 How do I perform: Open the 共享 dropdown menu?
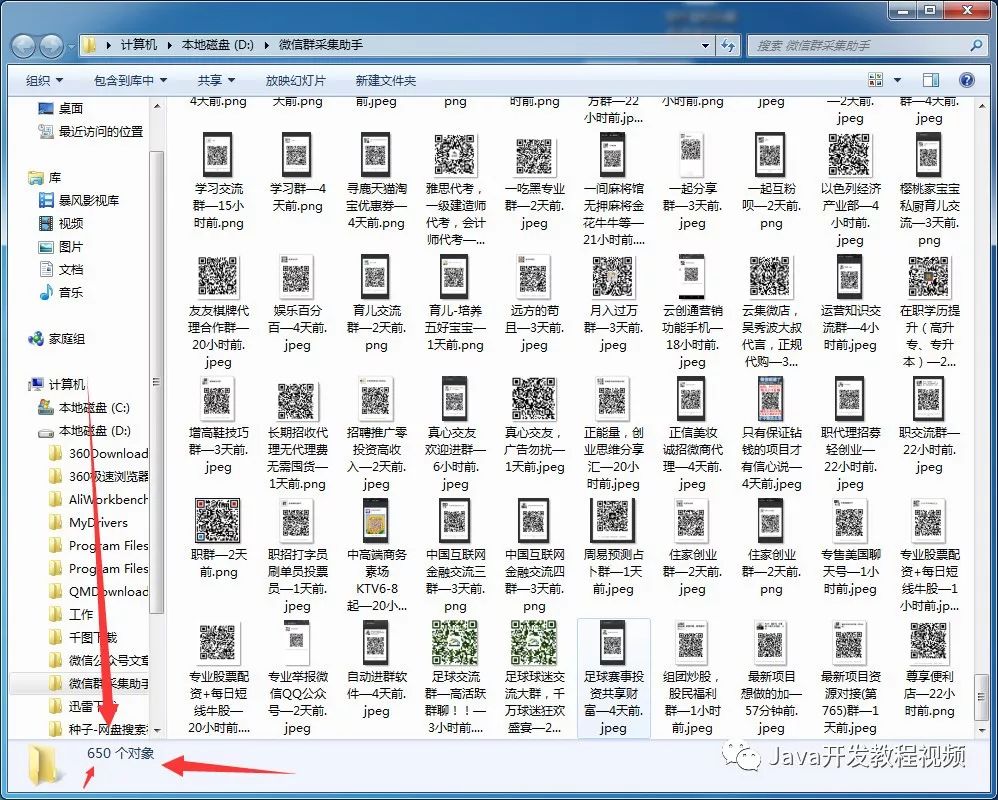216,80
